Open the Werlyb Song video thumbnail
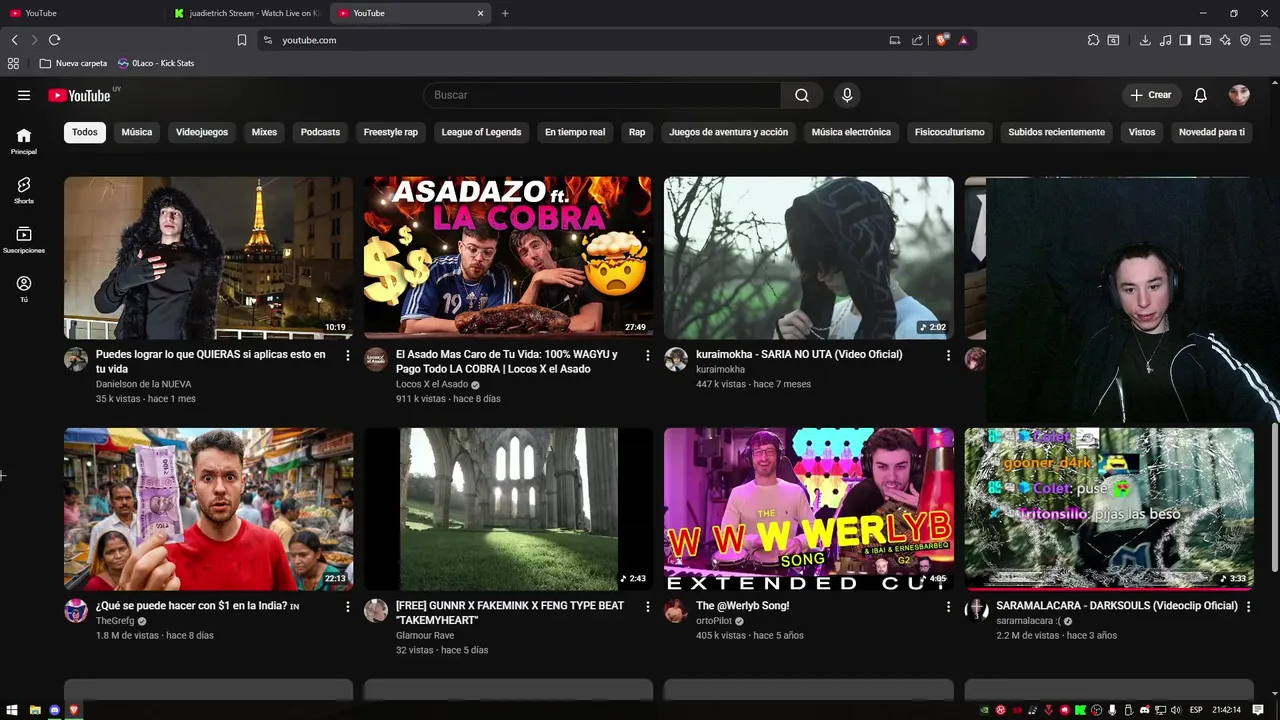This screenshot has width=1280, height=720. 809,509
